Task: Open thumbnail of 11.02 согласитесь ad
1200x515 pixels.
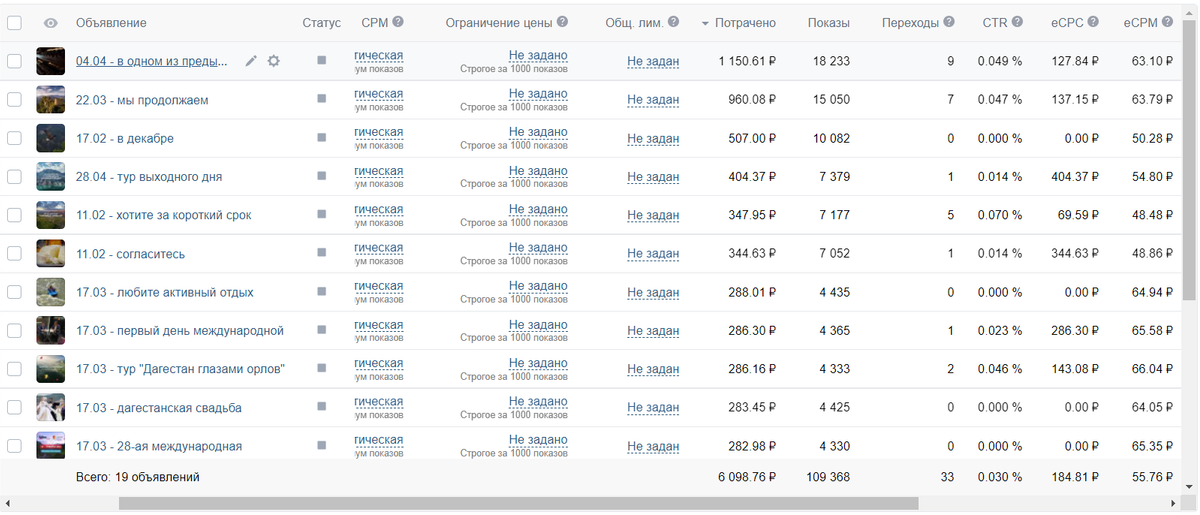Action: (51, 254)
